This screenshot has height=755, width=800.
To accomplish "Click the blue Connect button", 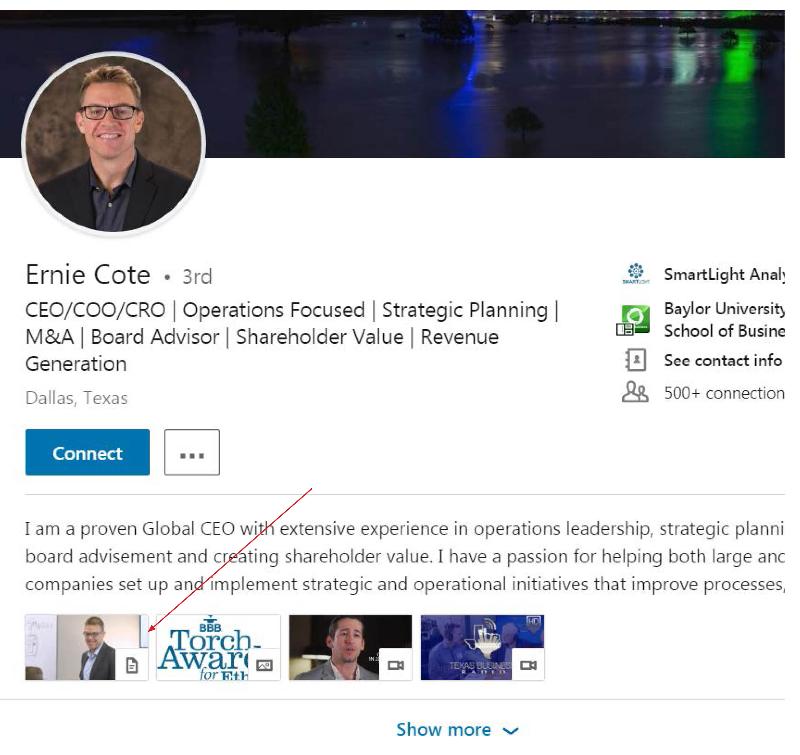I will point(87,453).
